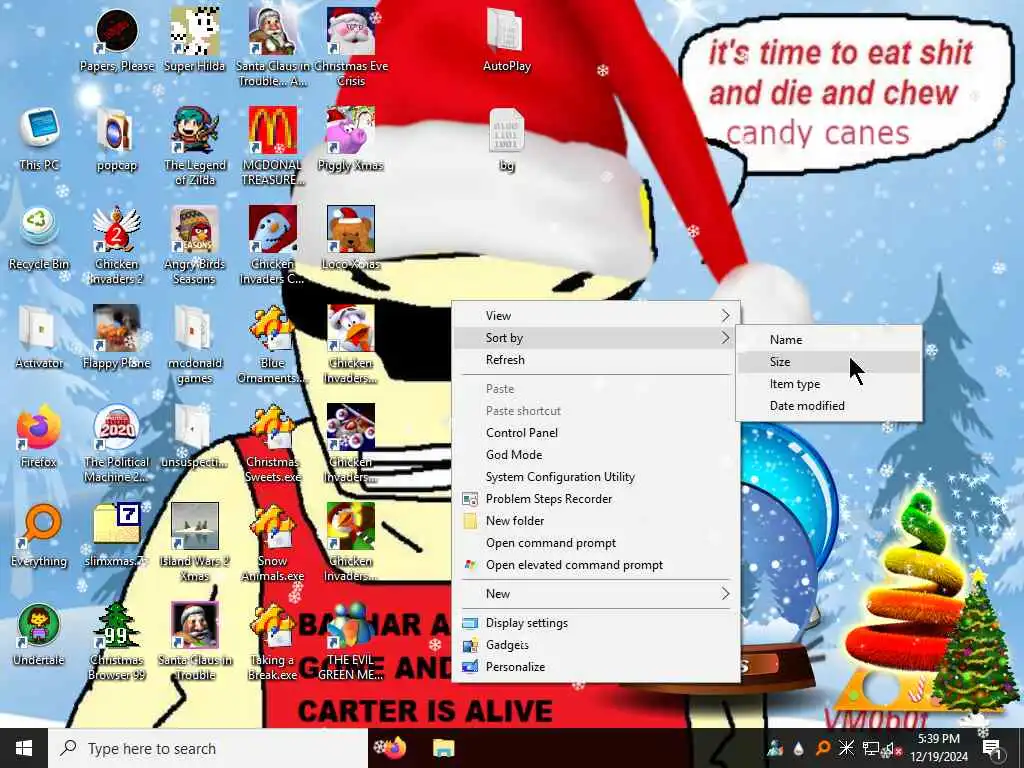Open the popcap folder icon
Image resolution: width=1024 pixels, height=768 pixels.
(117, 139)
